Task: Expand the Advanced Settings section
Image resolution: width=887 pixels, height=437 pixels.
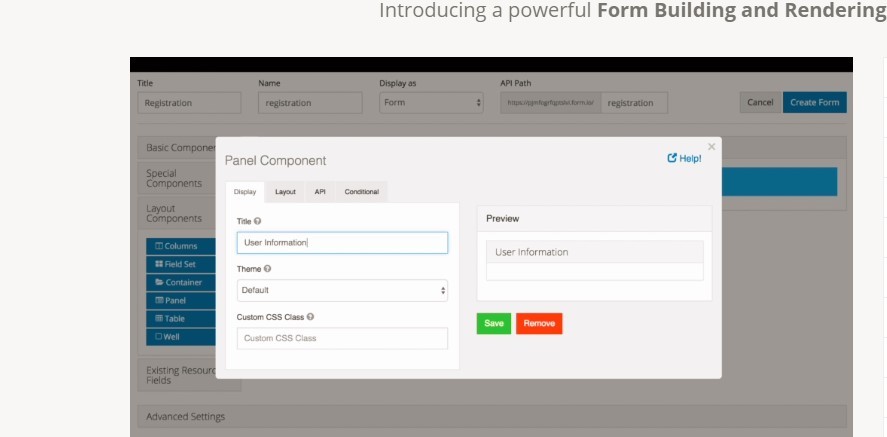Action: pyautogui.click(x=186, y=416)
